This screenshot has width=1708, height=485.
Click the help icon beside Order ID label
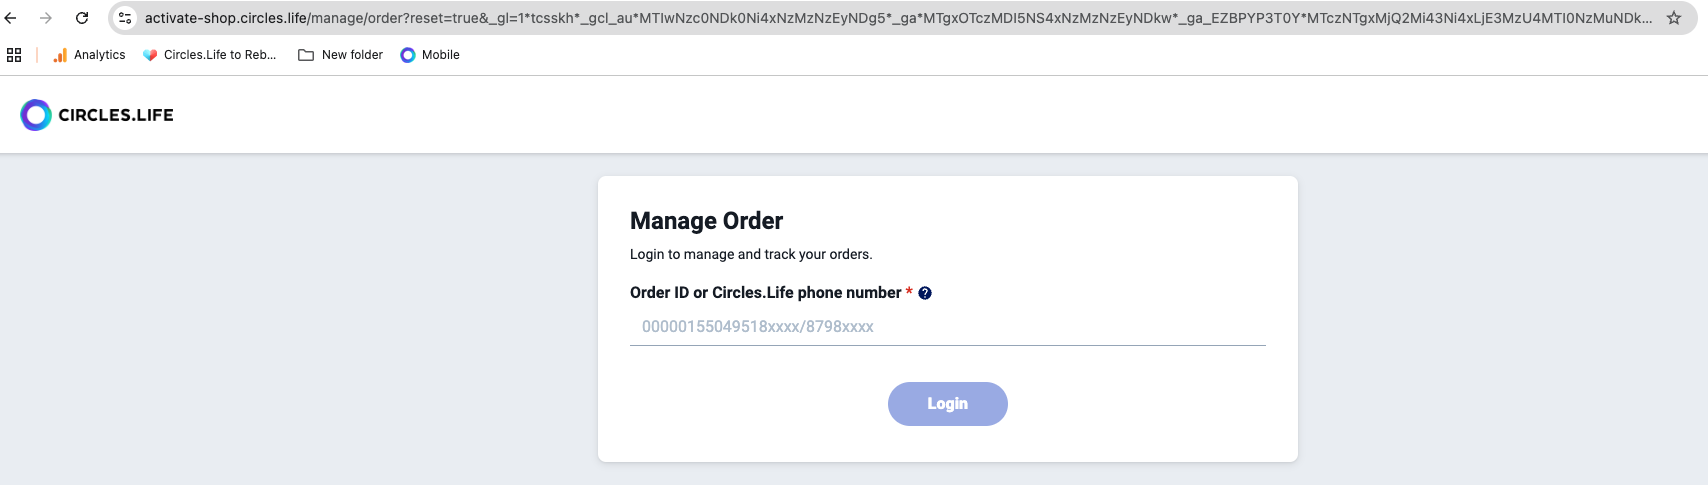pyautogui.click(x=925, y=293)
